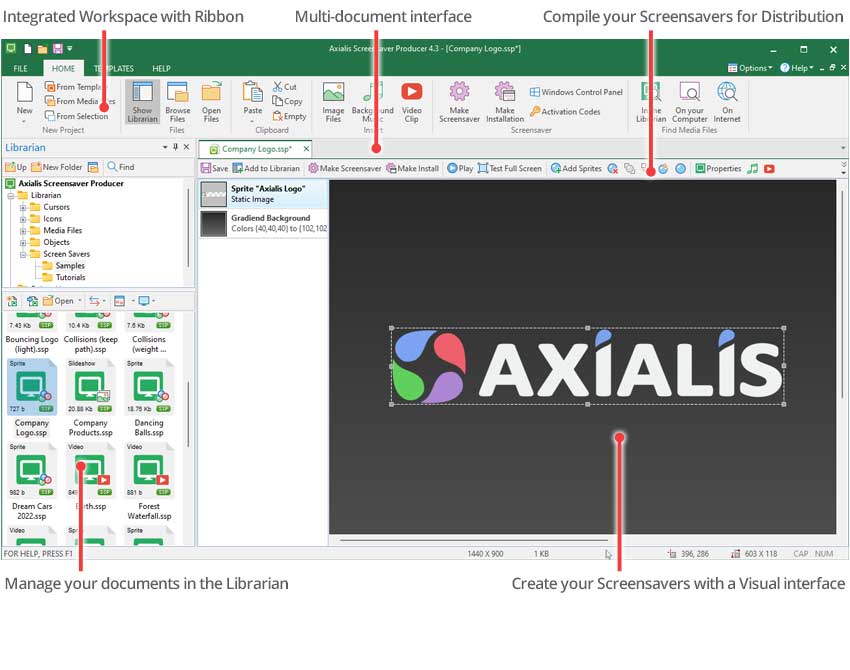Click Find in the Librarian toolbar
This screenshot has height=670, width=850.
(x=120, y=167)
